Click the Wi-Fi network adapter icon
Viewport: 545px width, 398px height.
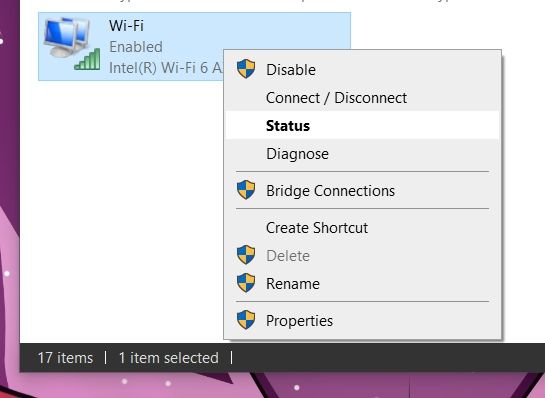coord(72,43)
